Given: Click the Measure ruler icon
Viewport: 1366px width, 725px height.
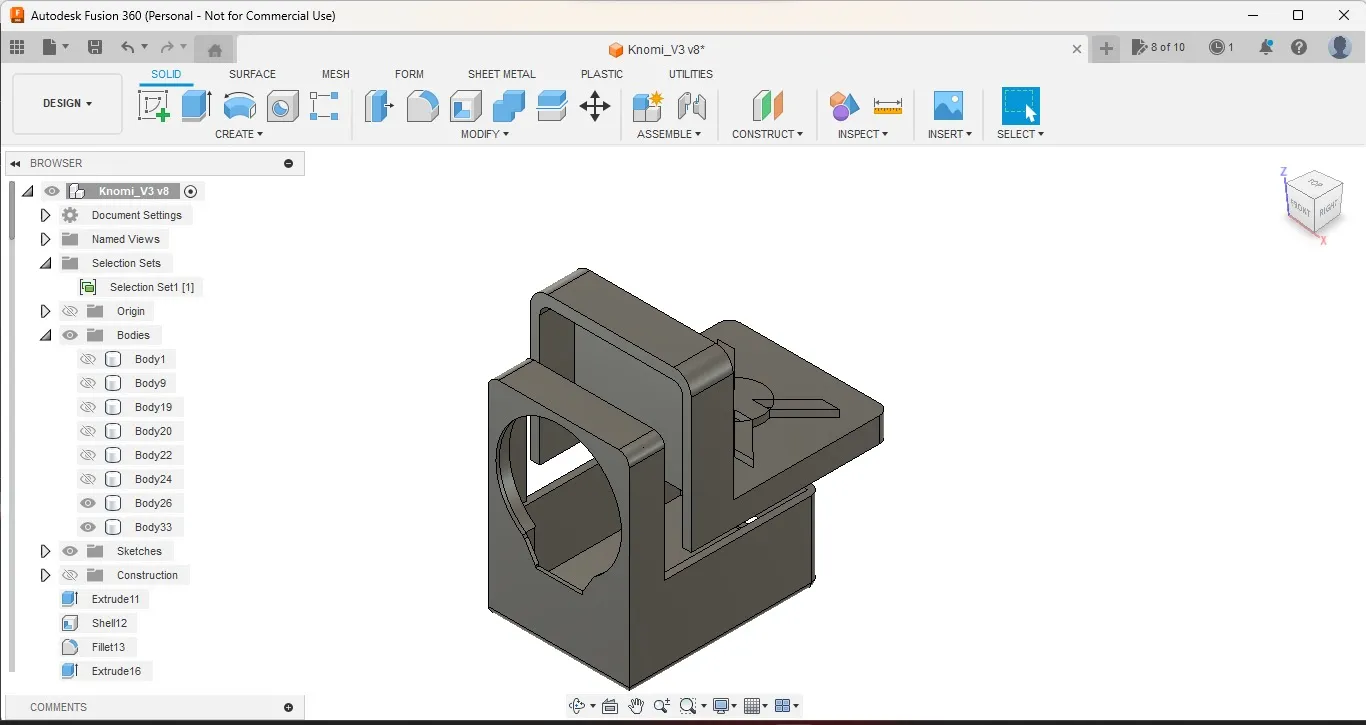Looking at the screenshot, I should click(x=887, y=105).
